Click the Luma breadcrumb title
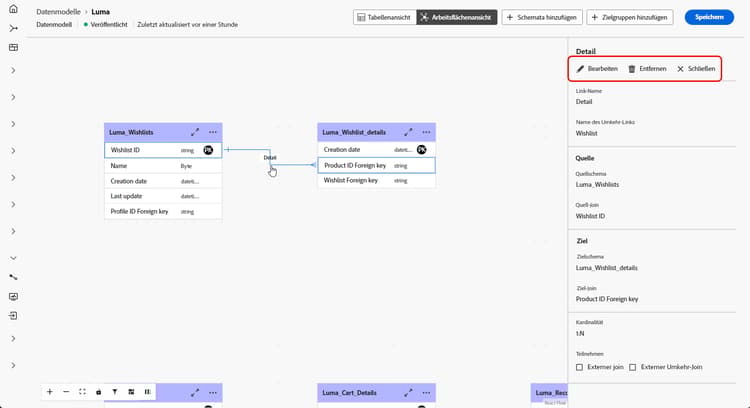750x408 pixels. point(100,11)
